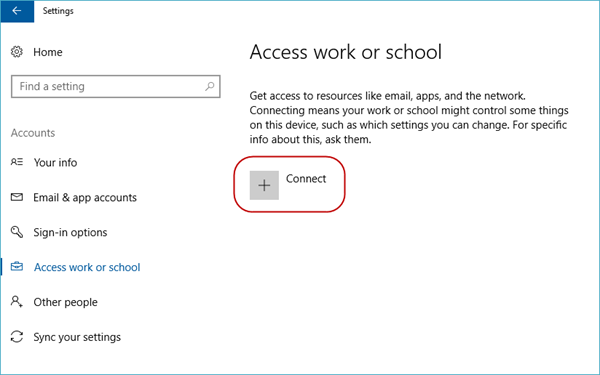Click the Other people icon
Viewport: 600px width, 375px height.
(x=16, y=302)
